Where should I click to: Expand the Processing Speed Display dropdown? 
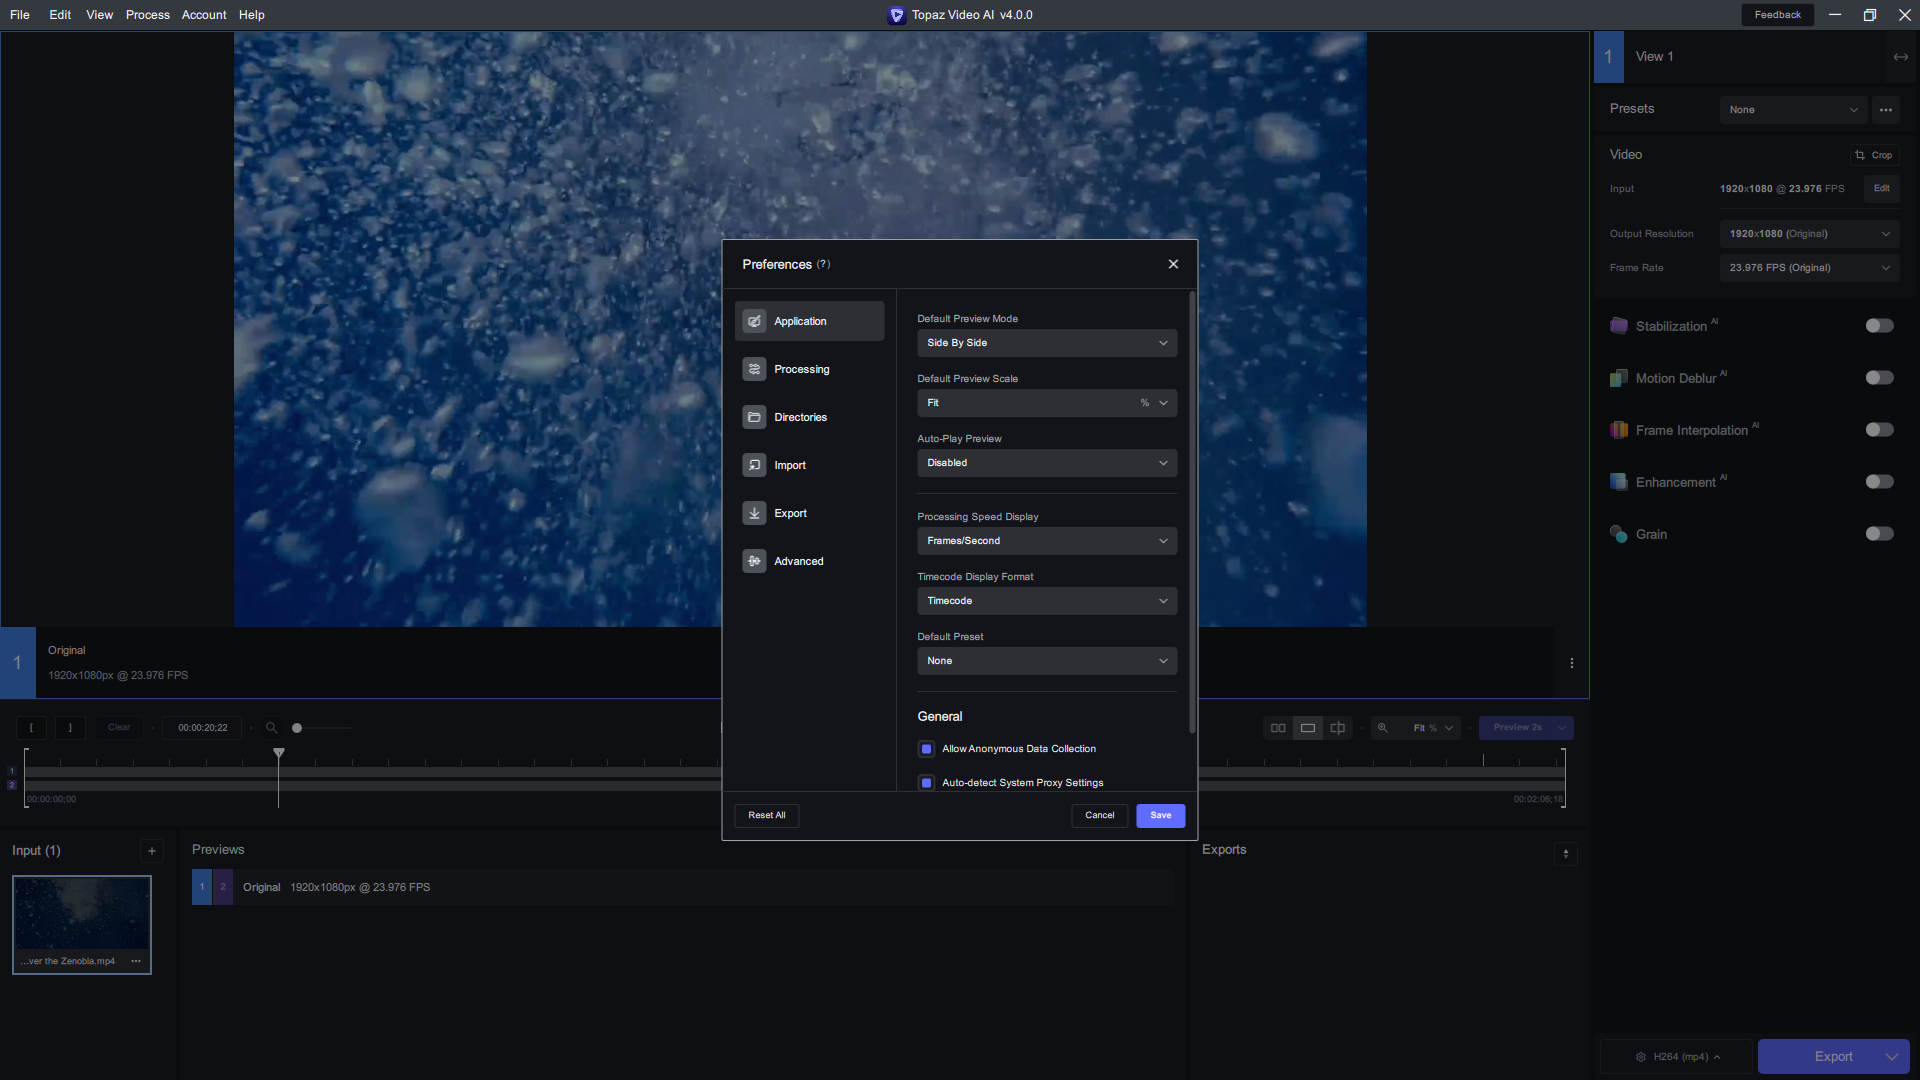(1046, 541)
